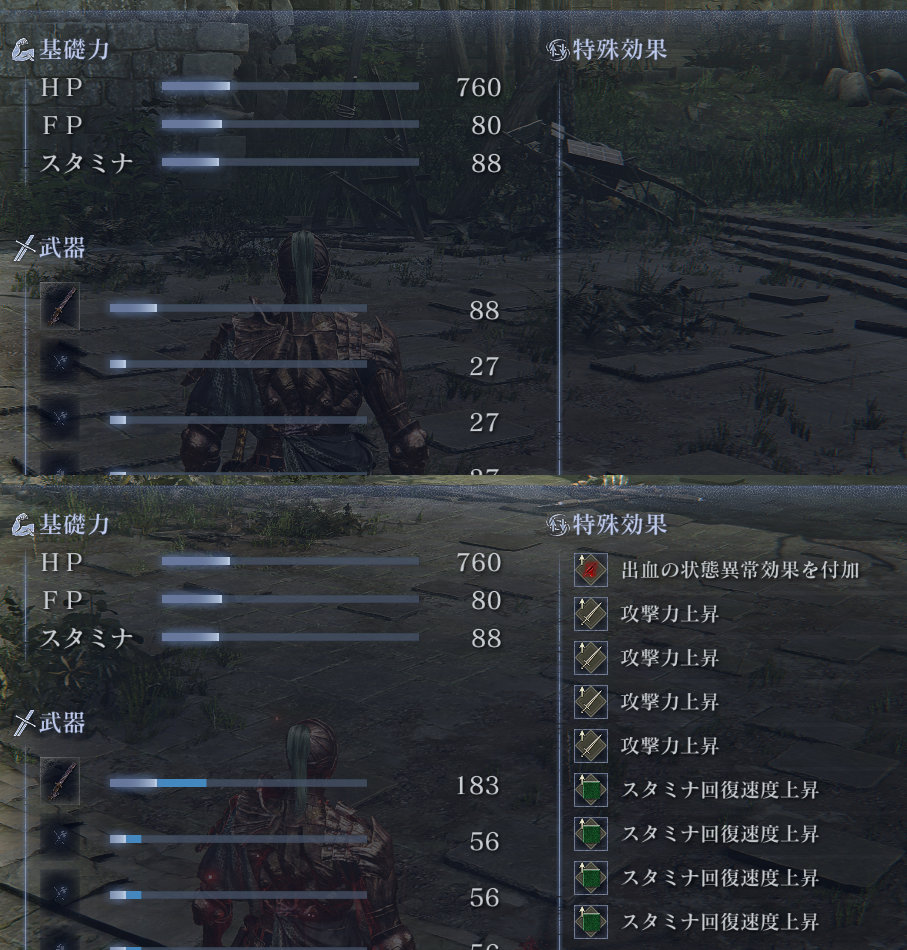This screenshot has width=907, height=950.
Task: Select the weapon thumbnail with attack value 183
Action: (60, 782)
